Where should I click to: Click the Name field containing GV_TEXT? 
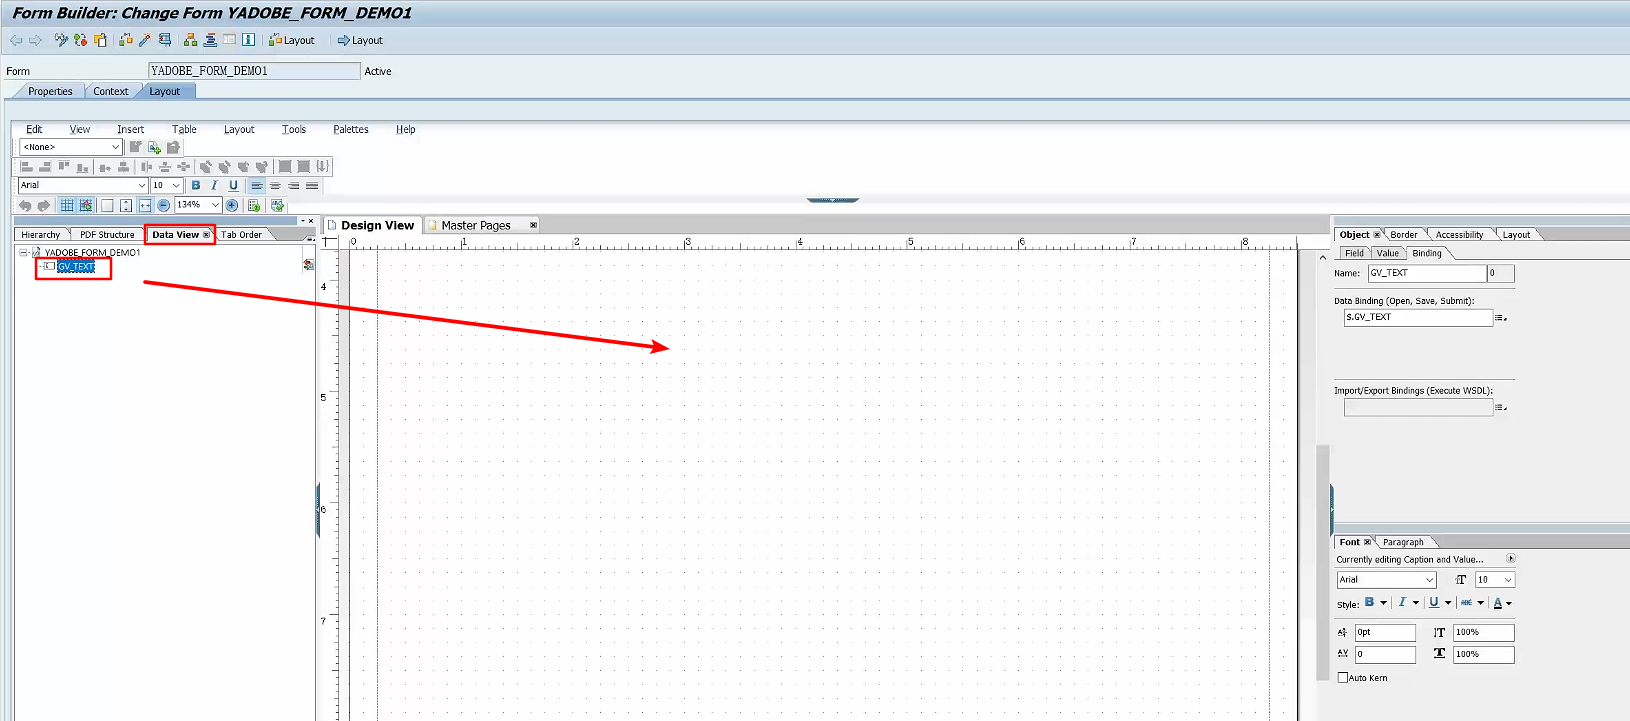(1427, 273)
